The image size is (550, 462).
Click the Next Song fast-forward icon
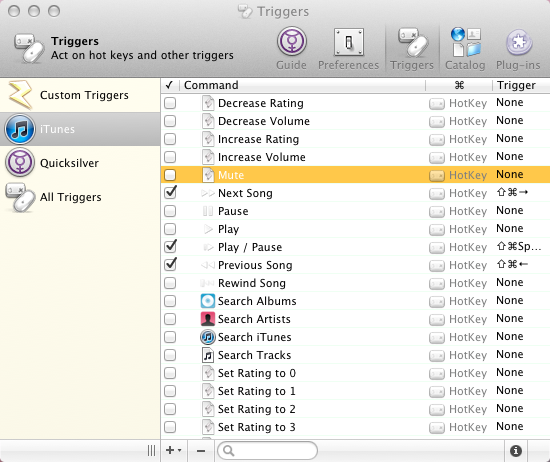[x=208, y=193]
